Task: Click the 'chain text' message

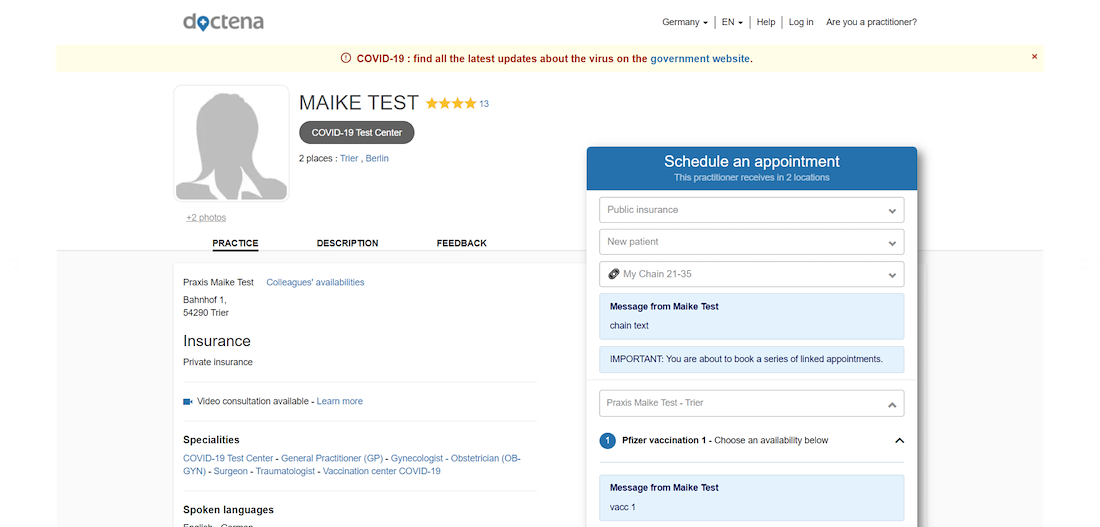Action: 629,326
